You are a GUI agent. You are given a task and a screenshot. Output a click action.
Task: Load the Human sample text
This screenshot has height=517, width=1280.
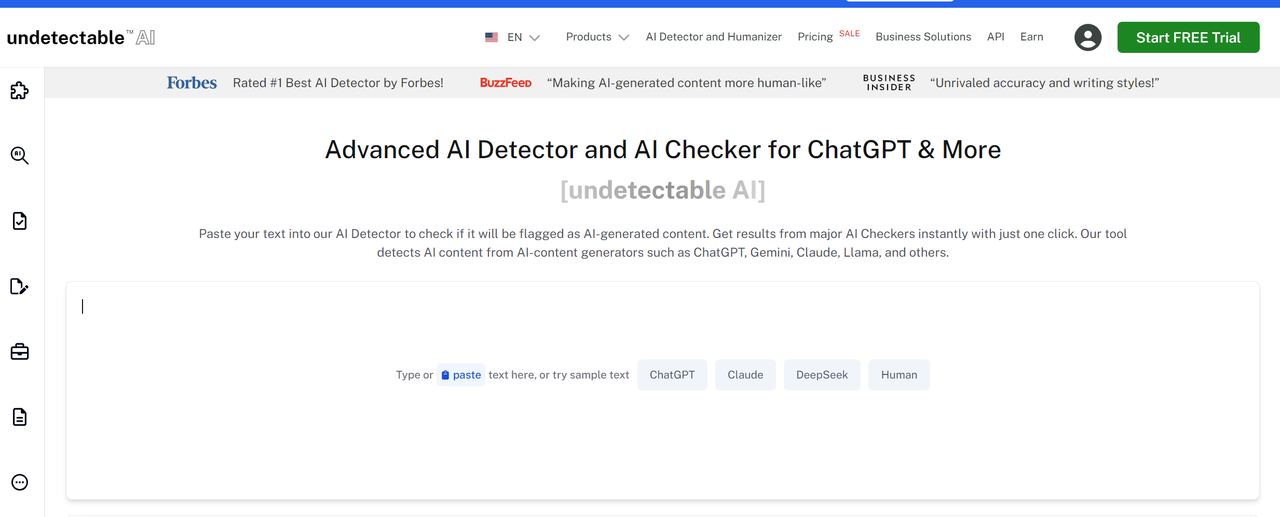[899, 375]
